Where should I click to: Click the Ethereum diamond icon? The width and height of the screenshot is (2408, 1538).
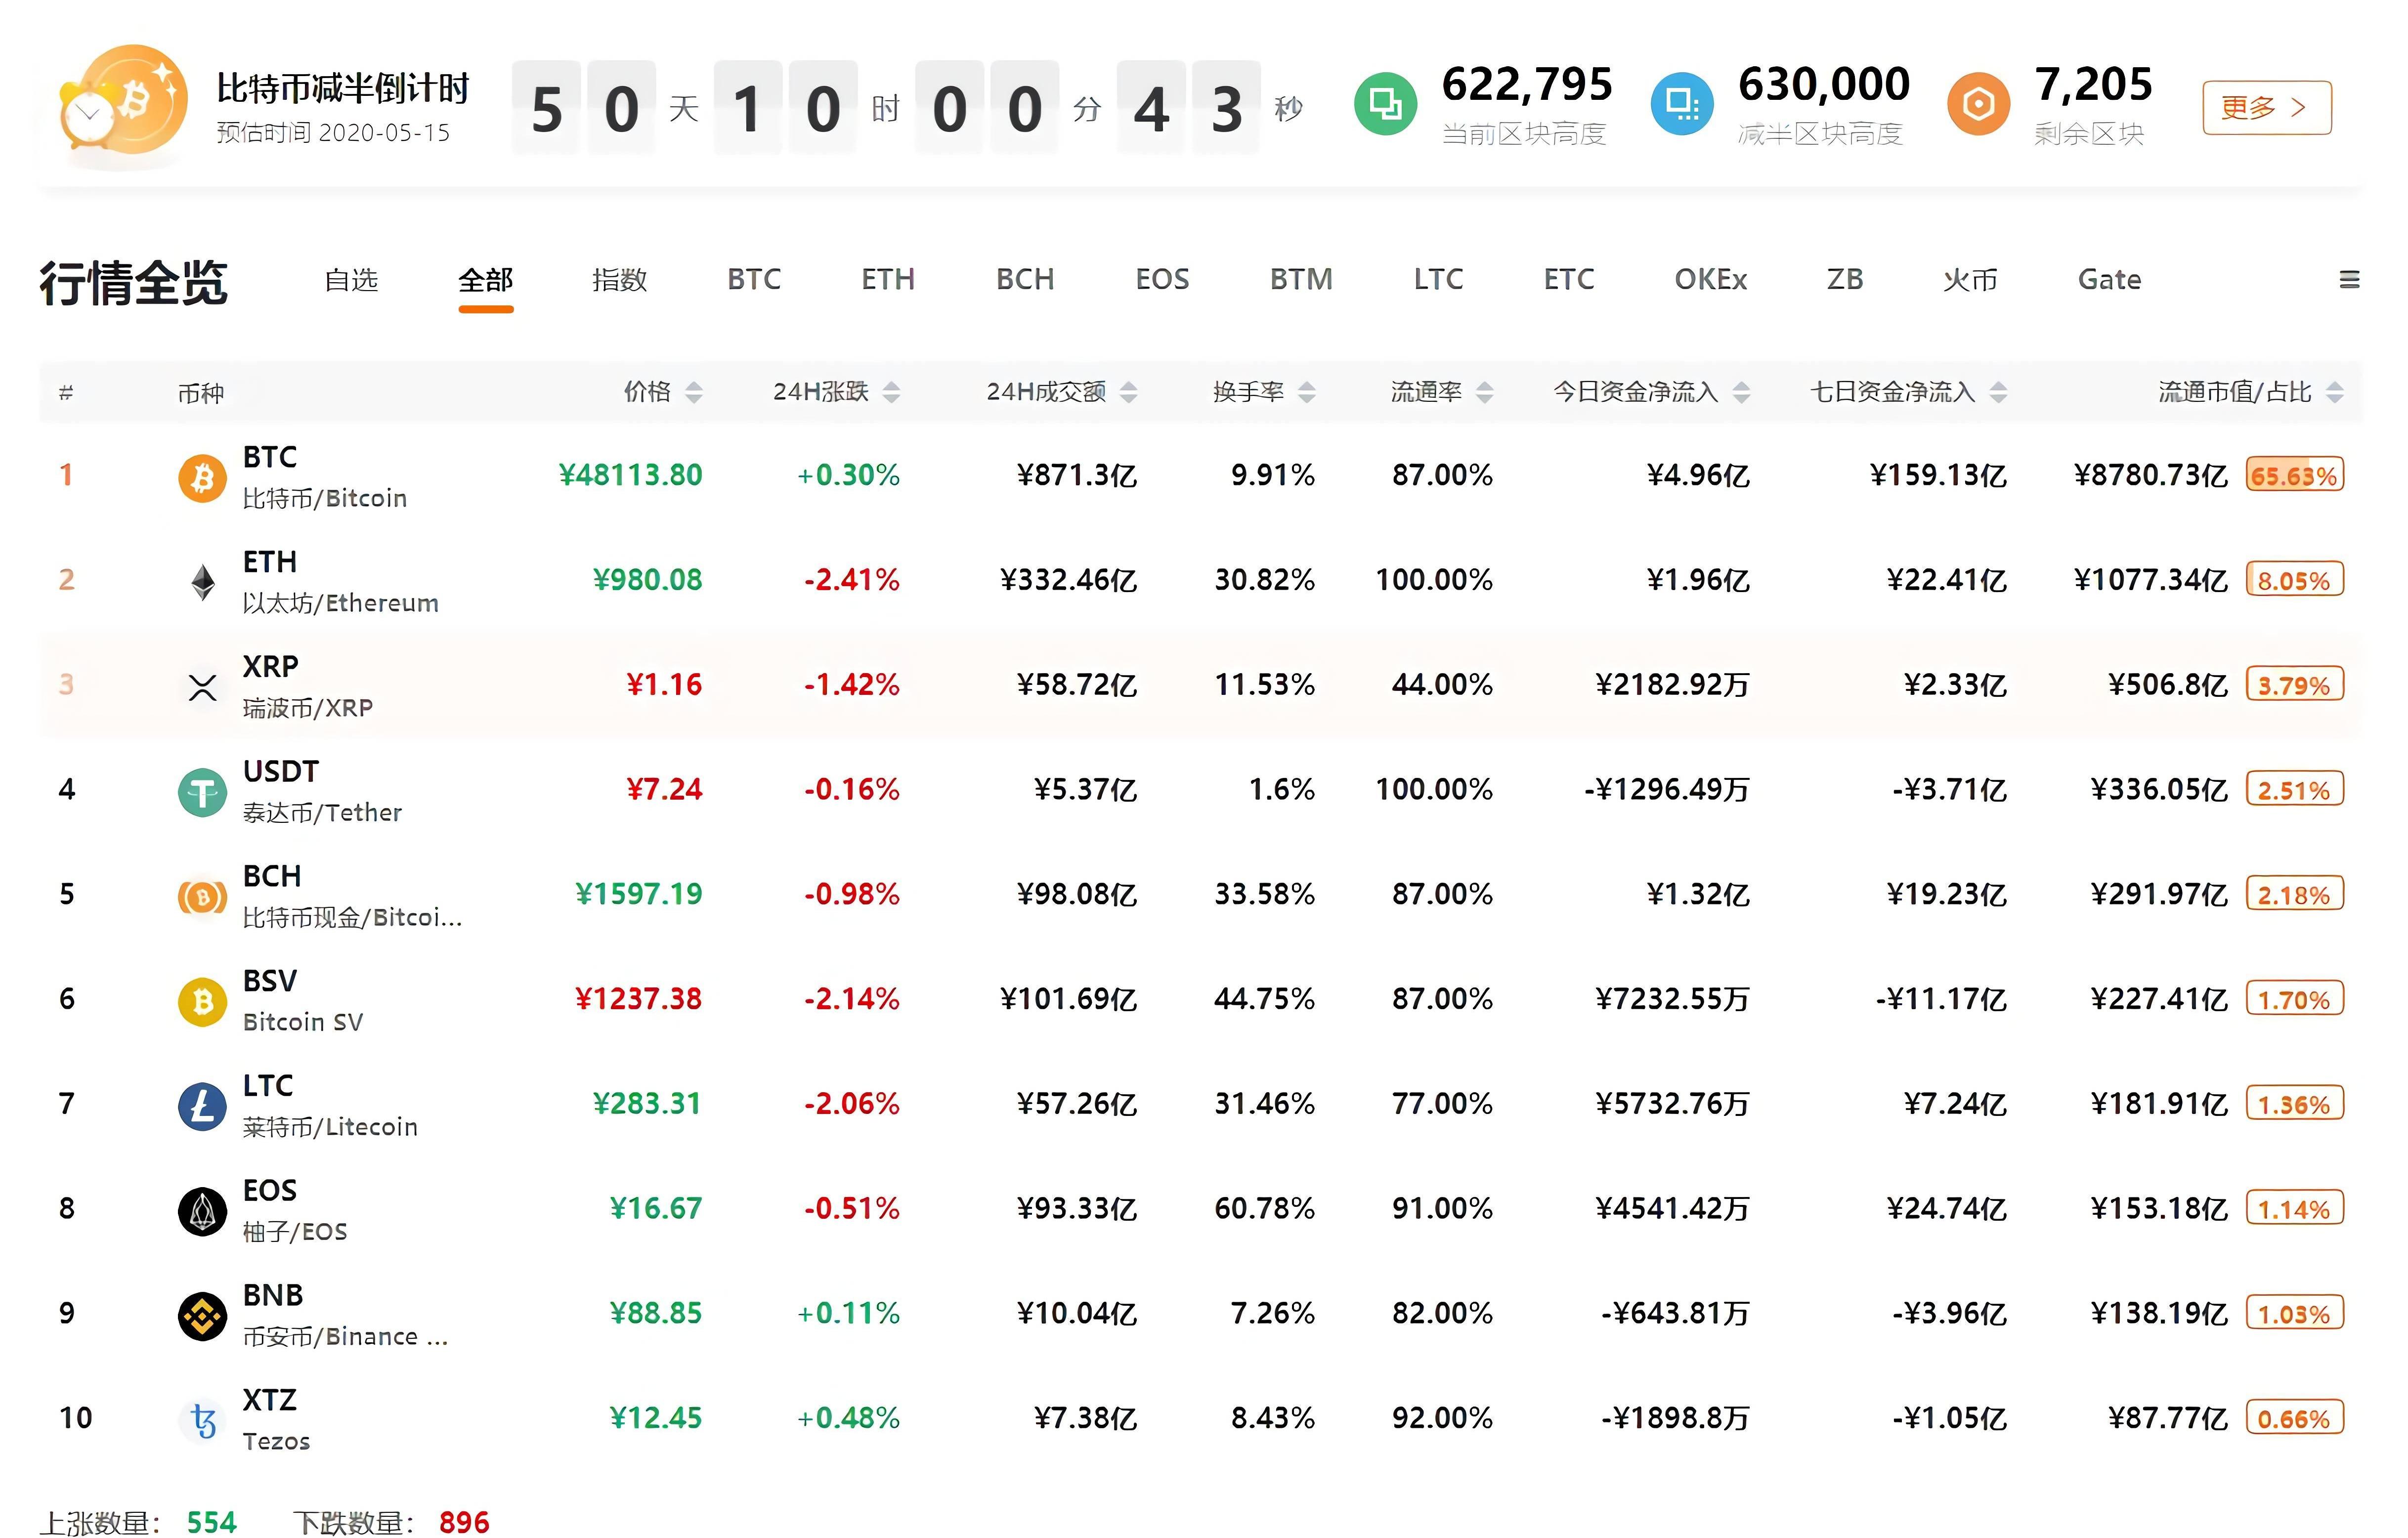pos(202,582)
